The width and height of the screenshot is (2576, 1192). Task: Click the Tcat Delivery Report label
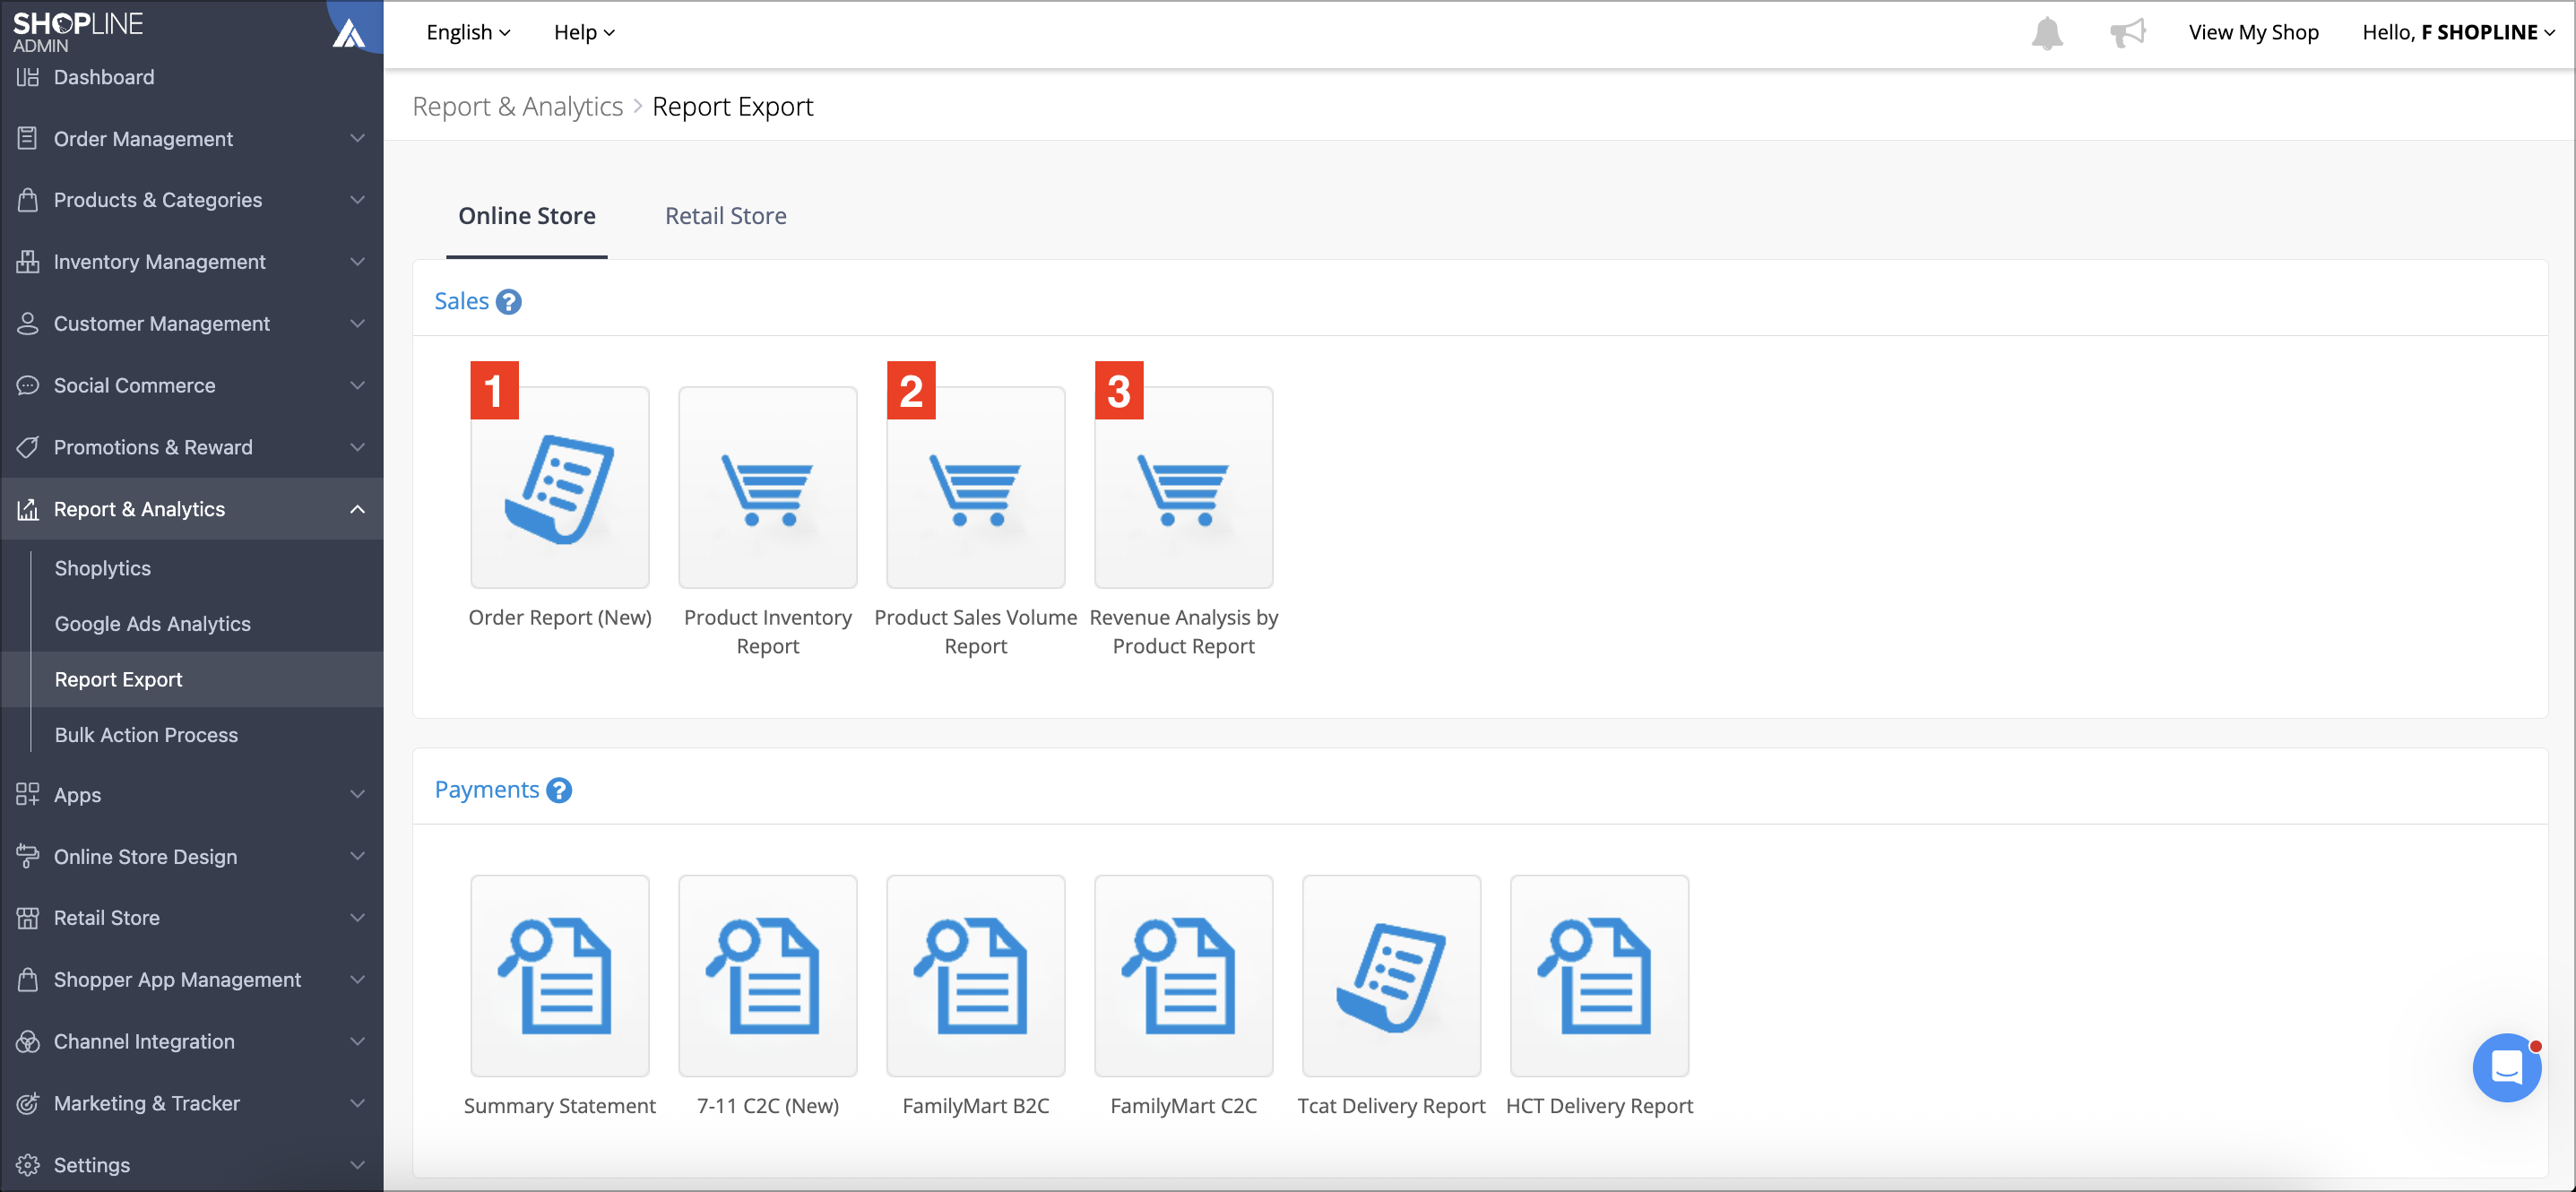(1392, 1106)
